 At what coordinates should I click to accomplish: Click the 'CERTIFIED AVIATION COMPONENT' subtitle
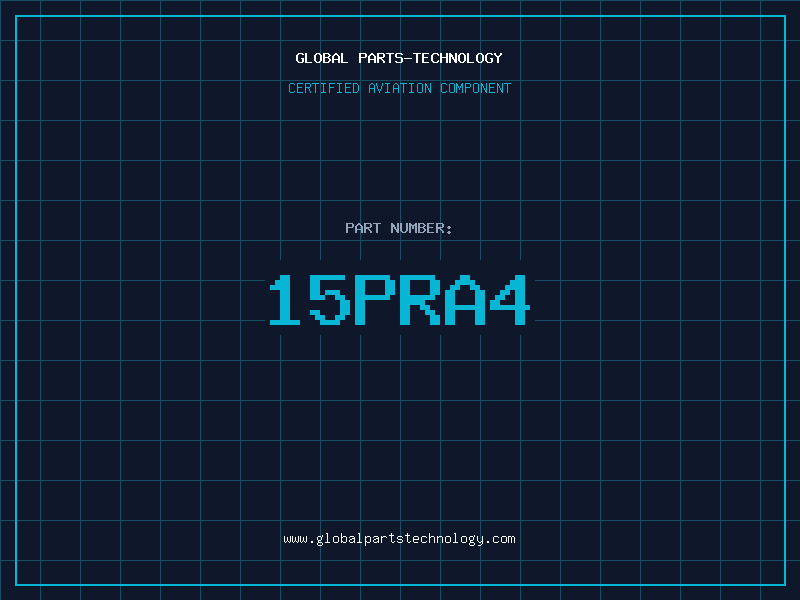click(399, 88)
